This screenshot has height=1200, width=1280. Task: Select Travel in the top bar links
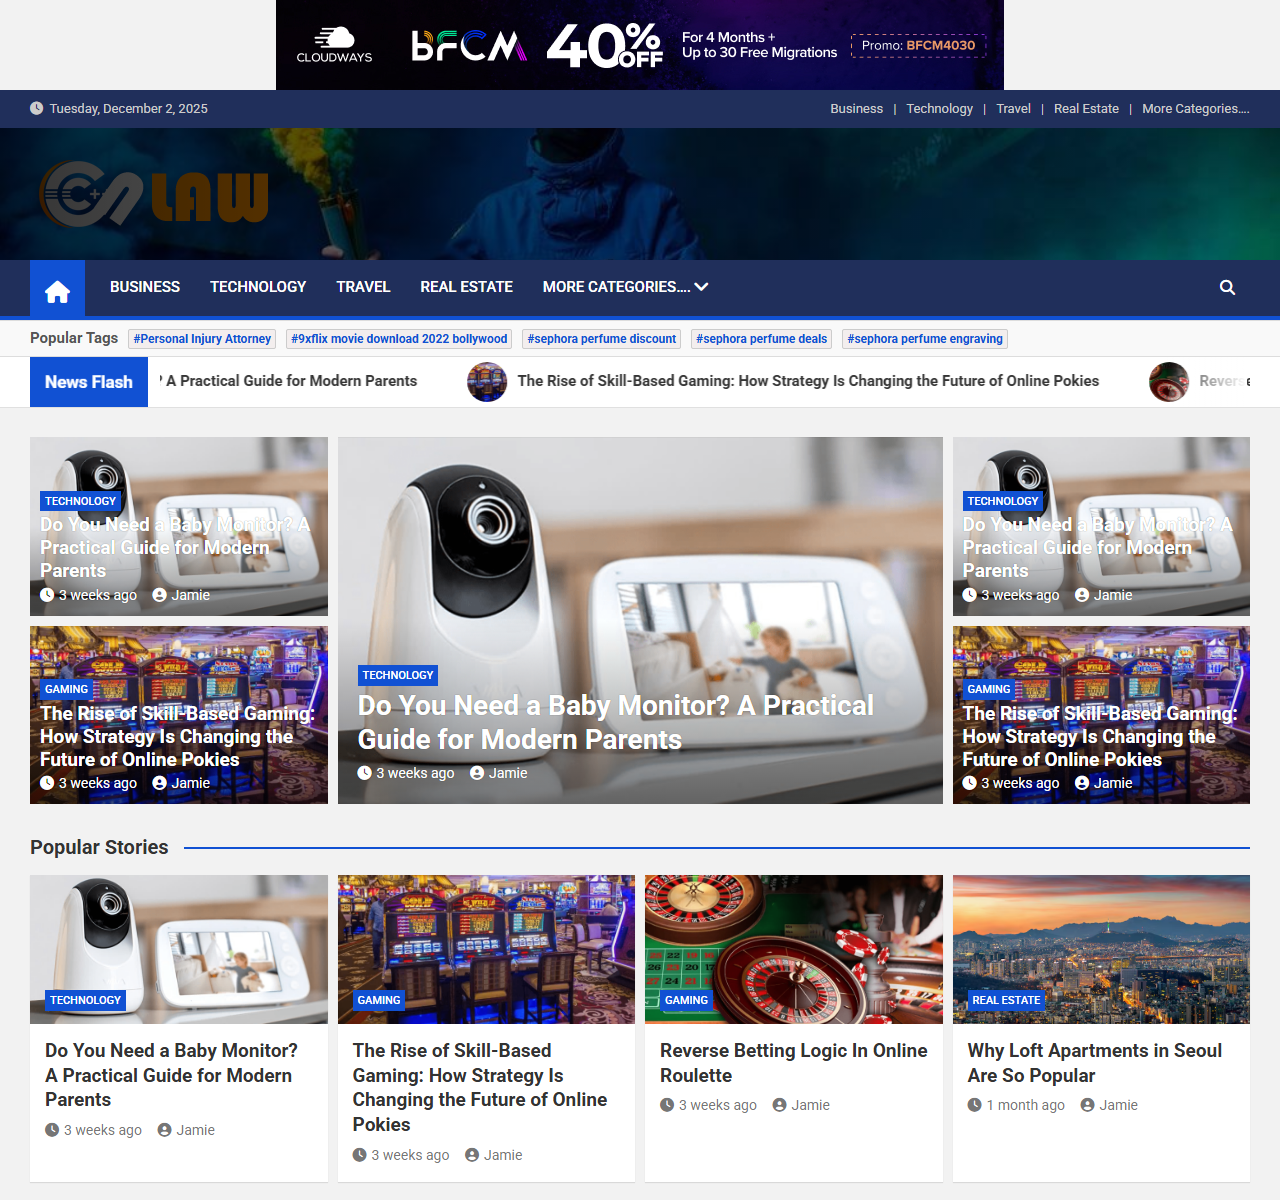(1013, 109)
